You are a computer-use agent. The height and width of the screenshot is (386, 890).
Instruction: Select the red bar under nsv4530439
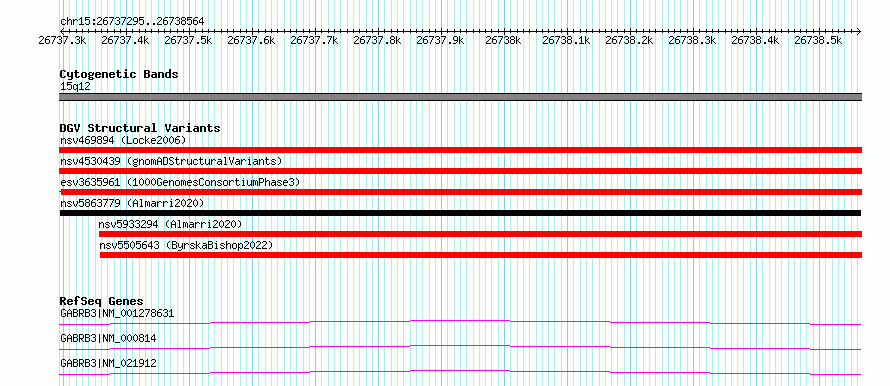click(x=461, y=171)
